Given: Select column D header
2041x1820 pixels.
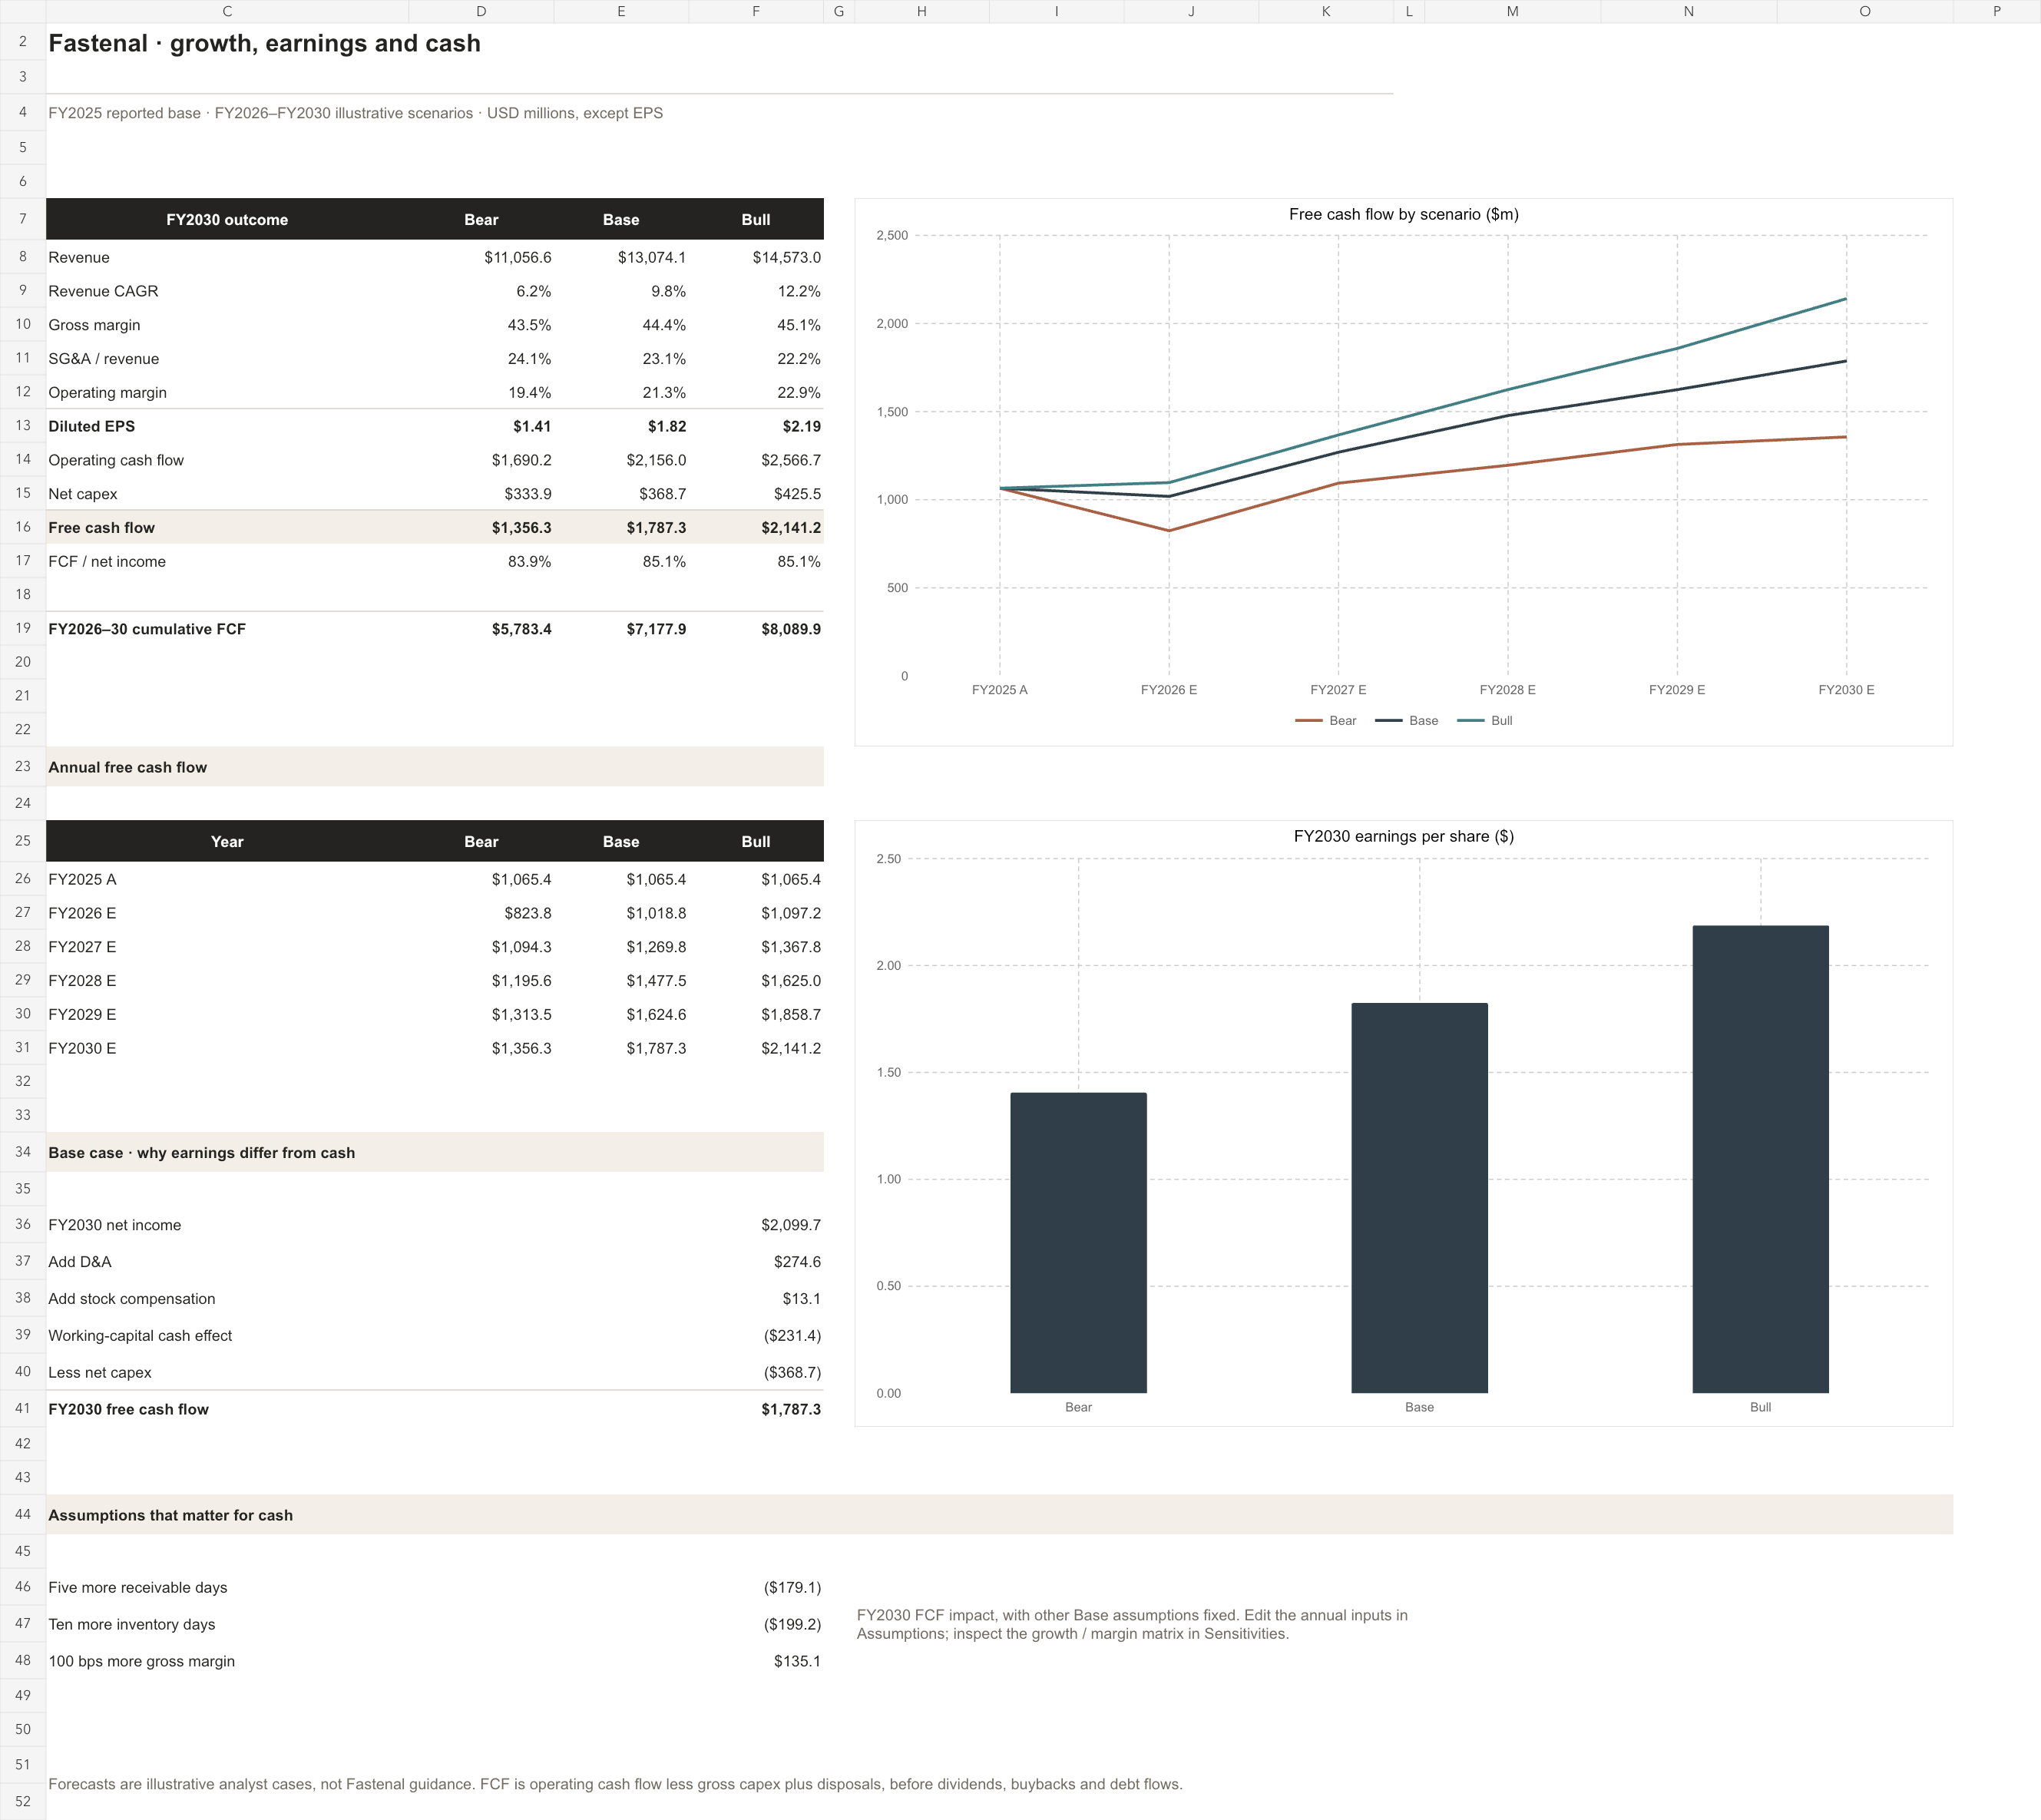Looking at the screenshot, I should point(481,11).
